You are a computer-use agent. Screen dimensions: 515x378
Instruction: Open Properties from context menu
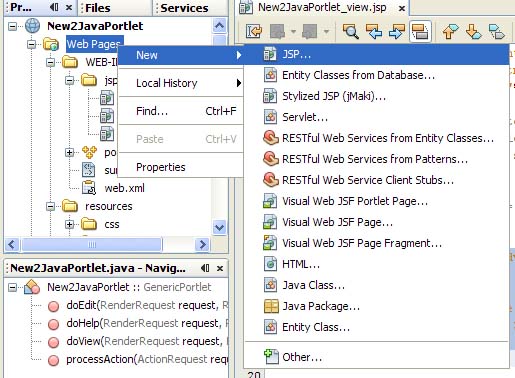coord(181,167)
